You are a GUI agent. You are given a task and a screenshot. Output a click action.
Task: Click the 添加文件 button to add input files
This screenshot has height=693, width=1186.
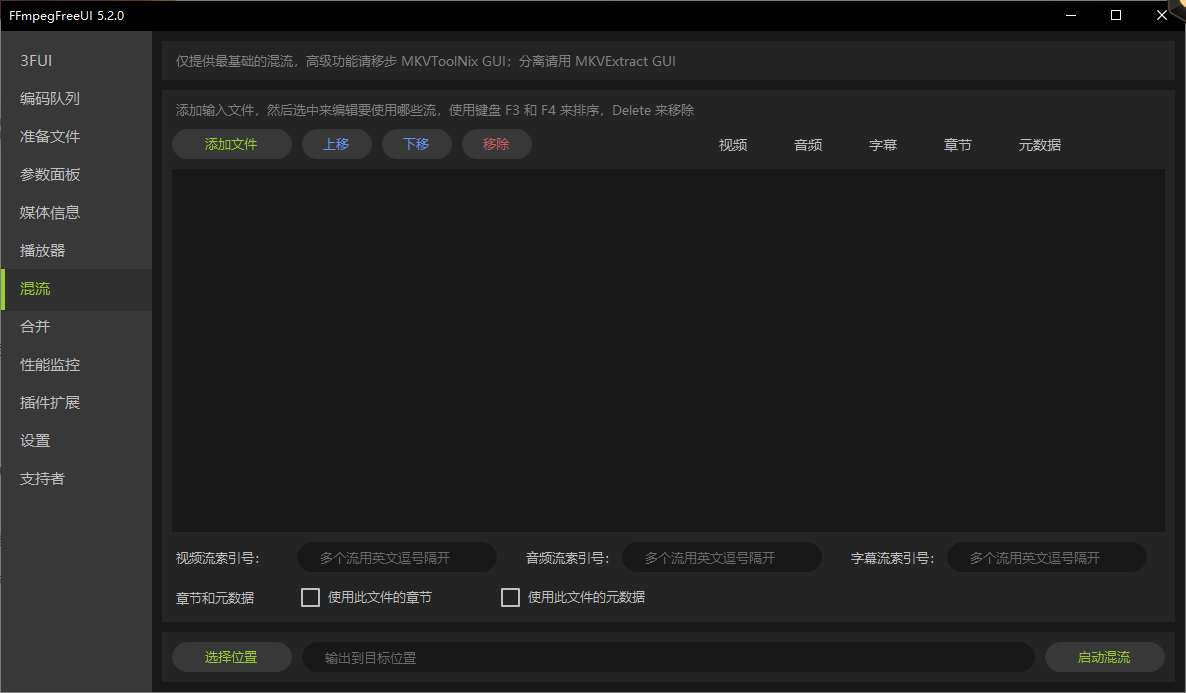tap(231, 144)
